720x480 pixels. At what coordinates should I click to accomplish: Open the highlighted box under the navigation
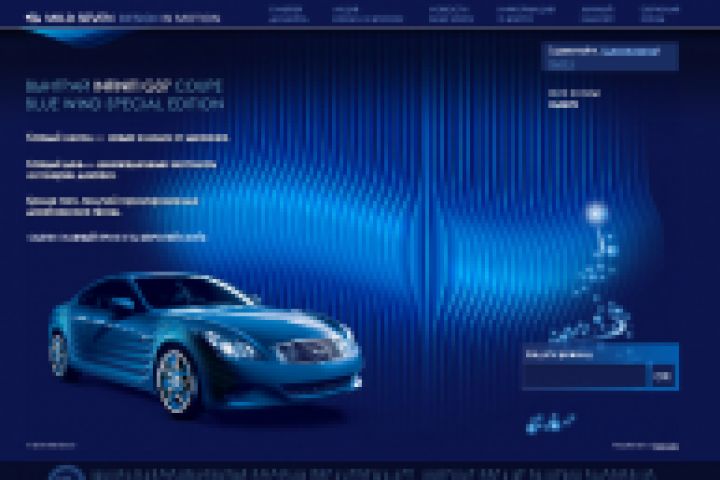coord(610,56)
